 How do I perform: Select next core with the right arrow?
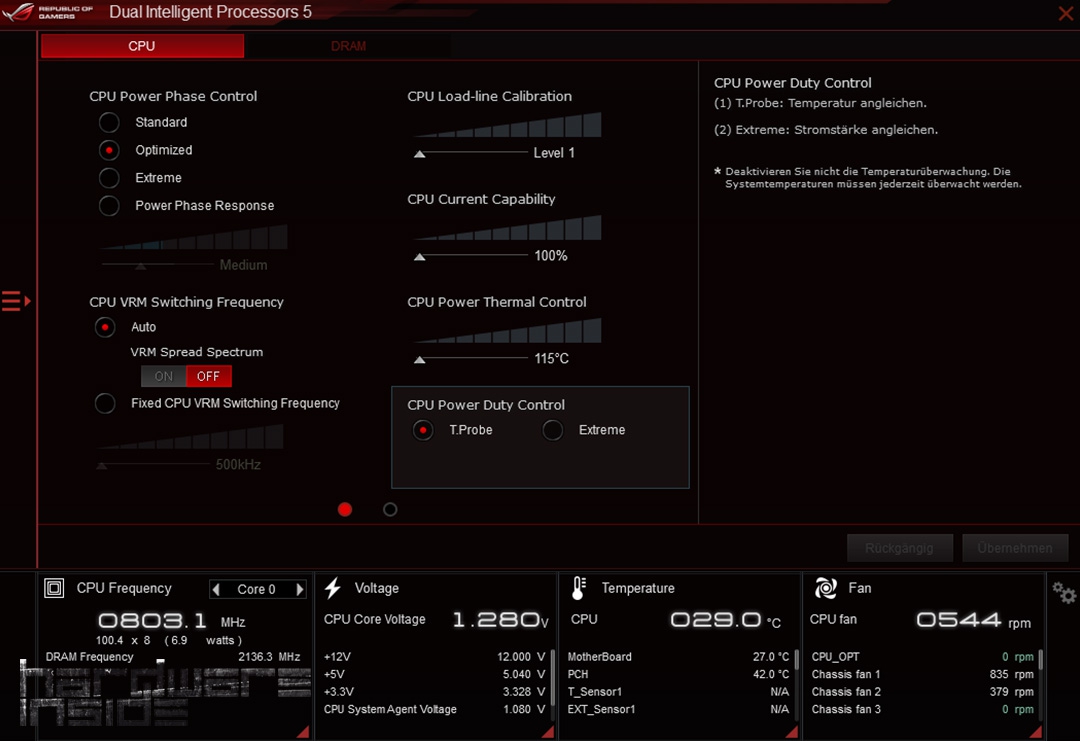pyautogui.click(x=300, y=589)
